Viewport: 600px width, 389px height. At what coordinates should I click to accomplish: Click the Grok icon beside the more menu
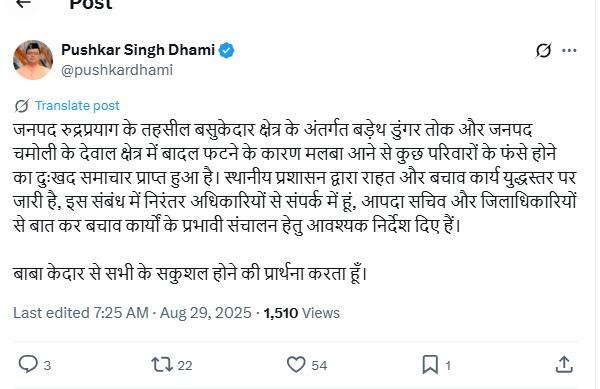(543, 50)
